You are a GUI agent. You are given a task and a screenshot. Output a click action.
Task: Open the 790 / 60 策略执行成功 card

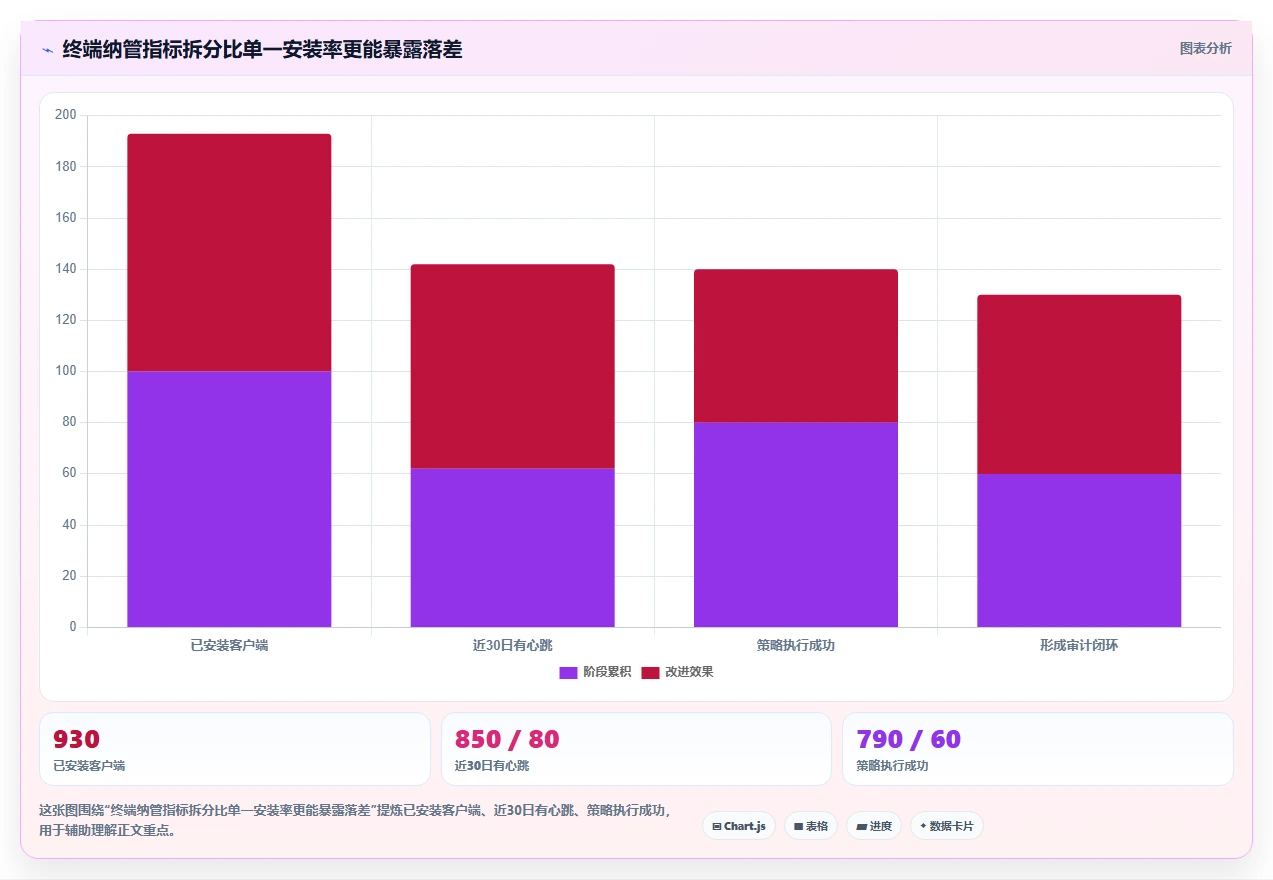[x=1038, y=749]
